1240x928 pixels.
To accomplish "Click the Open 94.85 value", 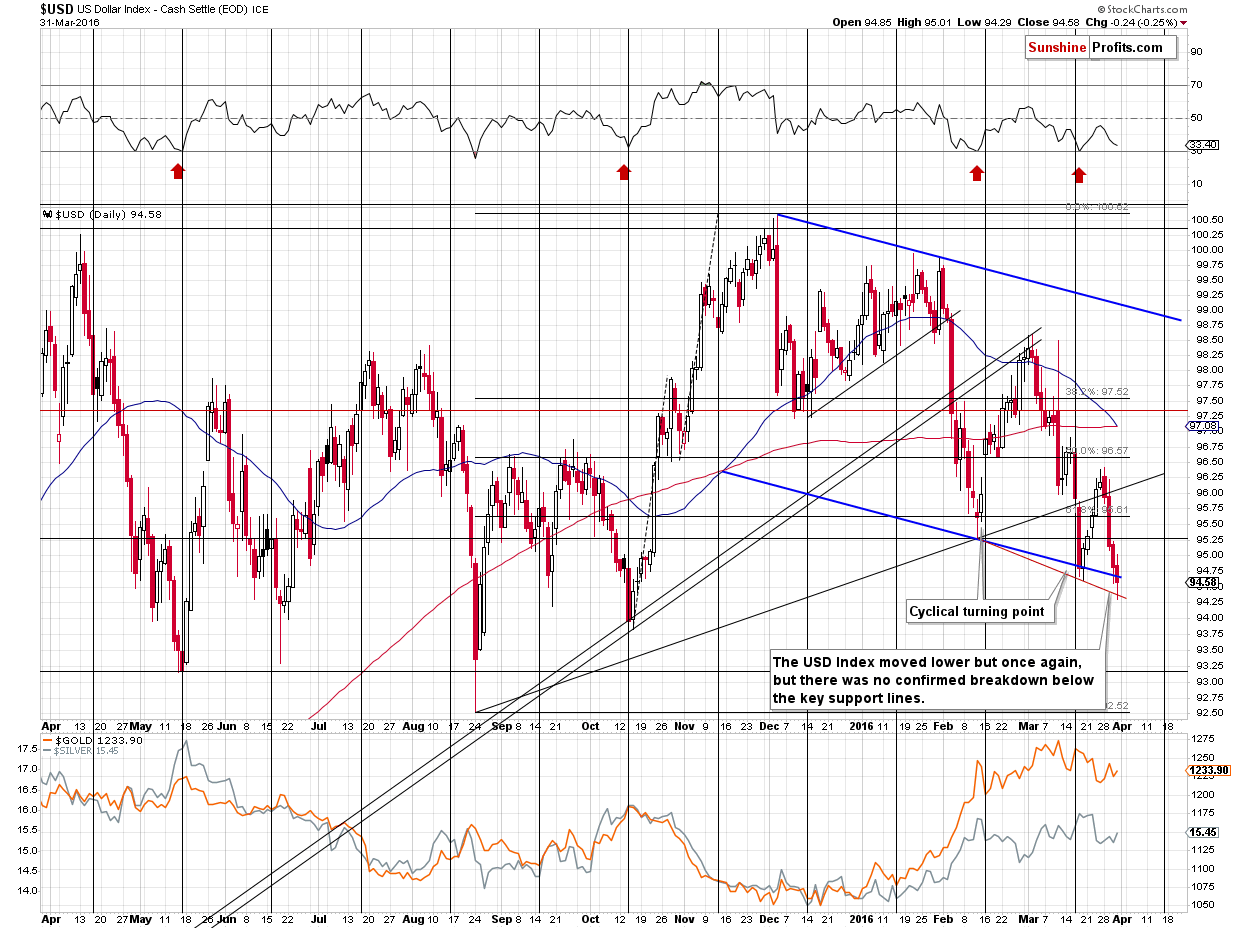I will coord(862,22).
